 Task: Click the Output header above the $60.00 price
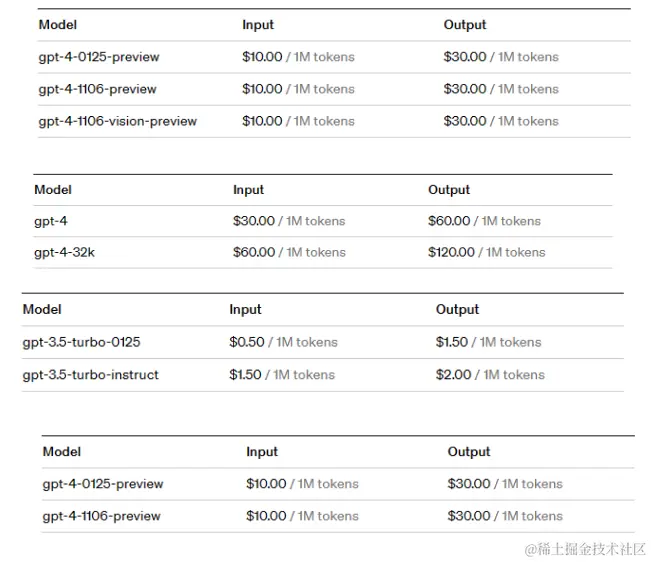(449, 190)
